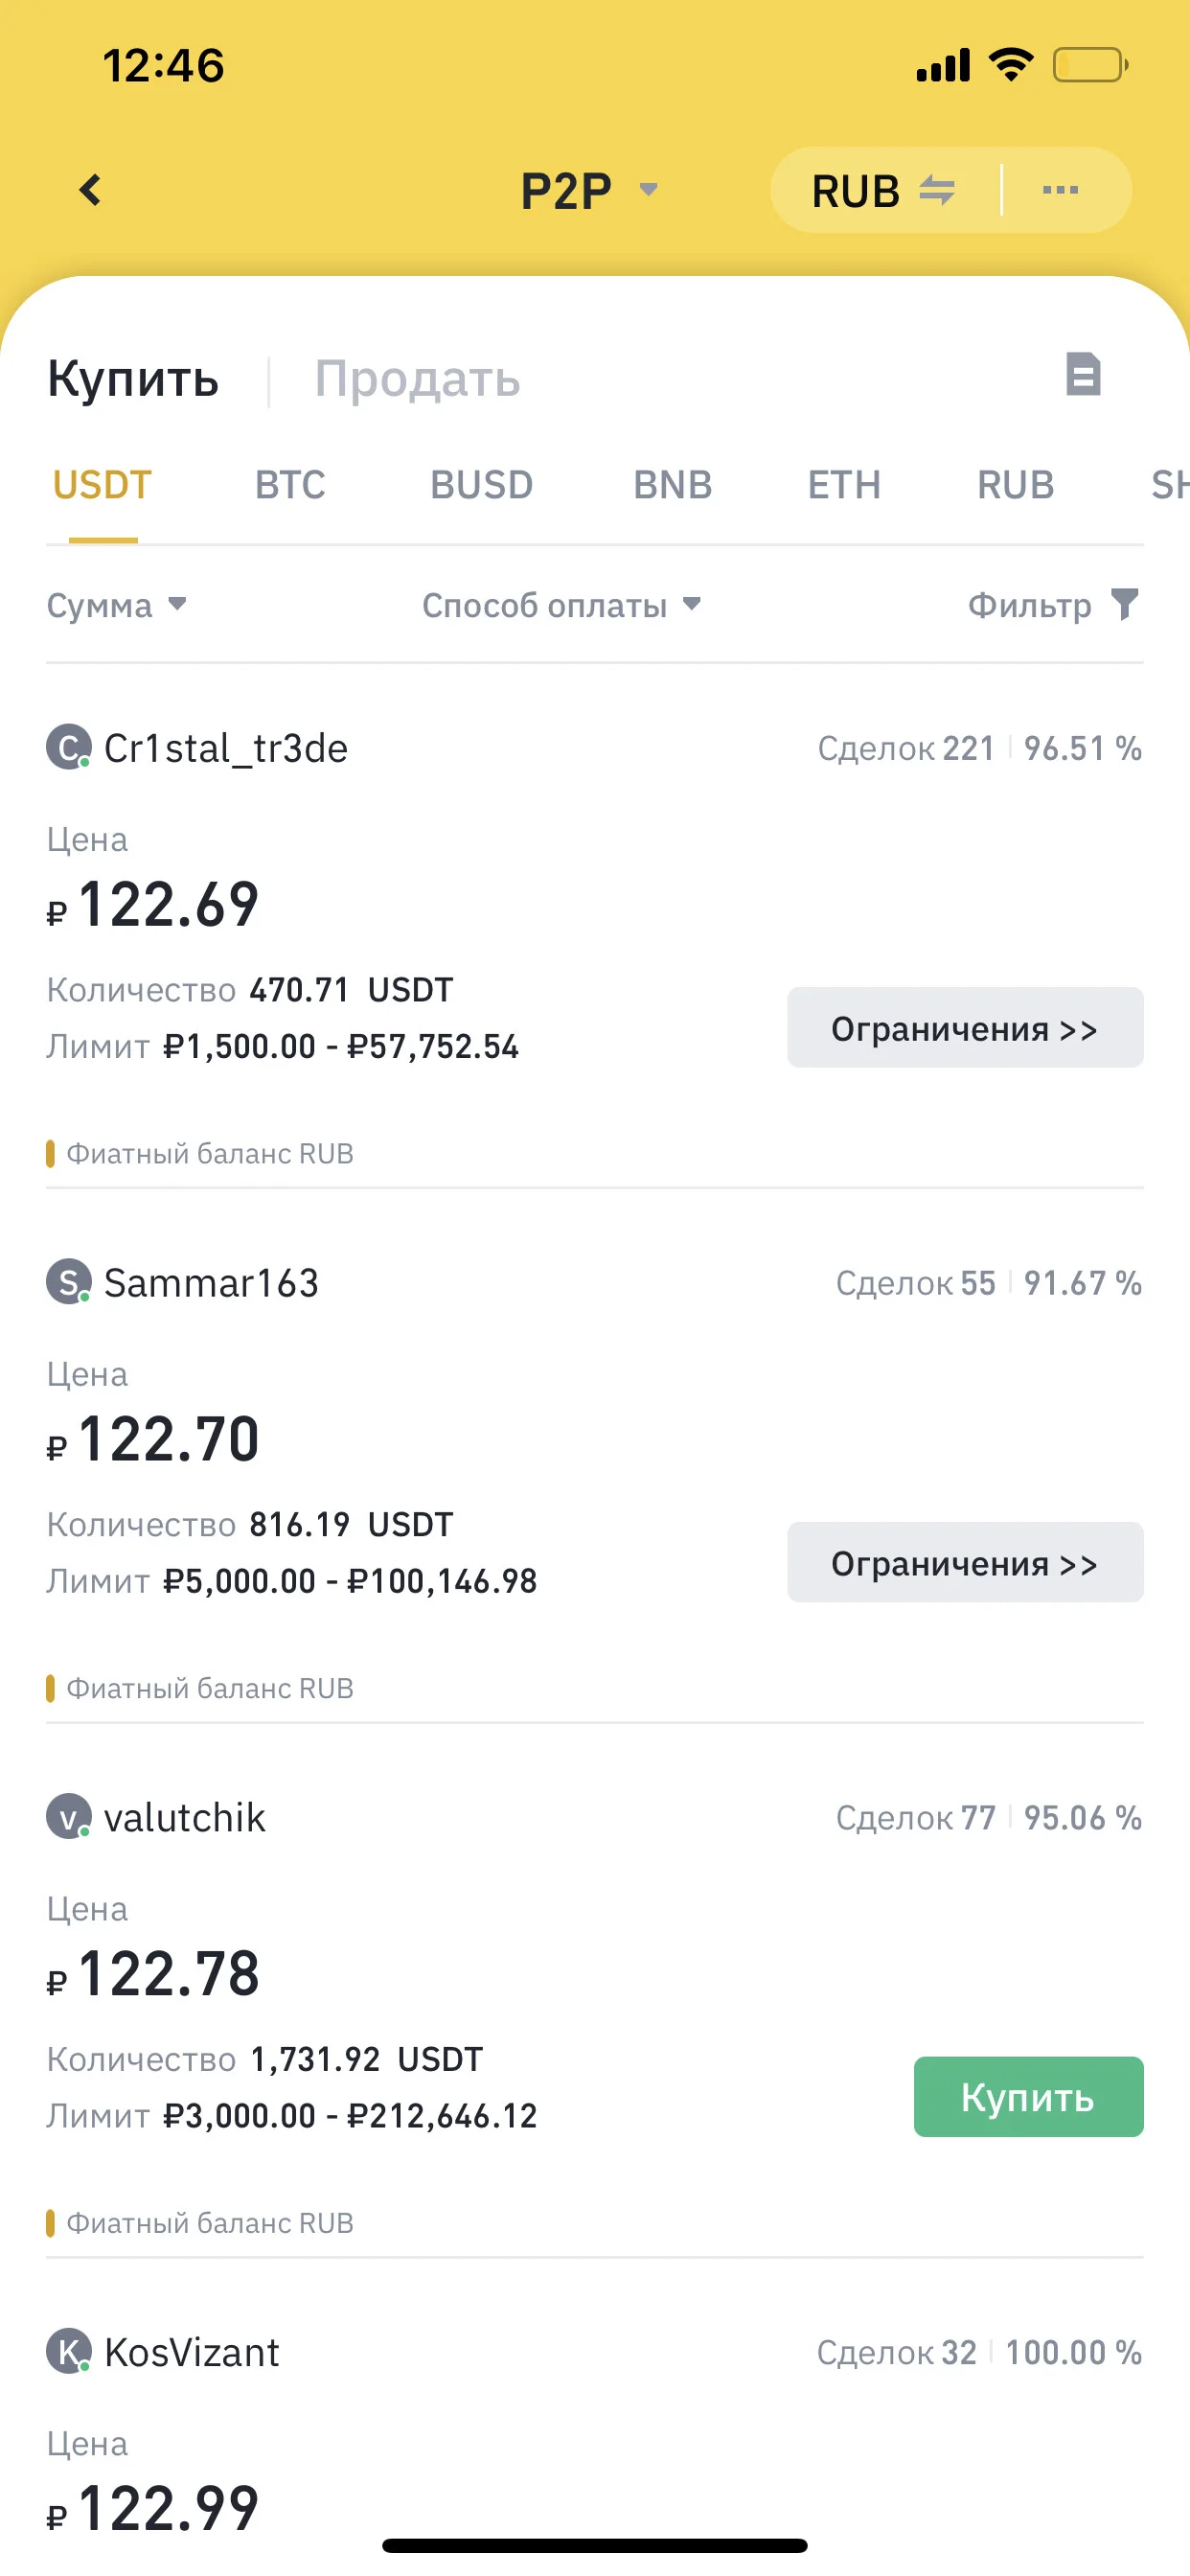Viewport: 1190px width, 2576px height.
Task: Switch to the Продать sell mode
Action: [x=417, y=379]
